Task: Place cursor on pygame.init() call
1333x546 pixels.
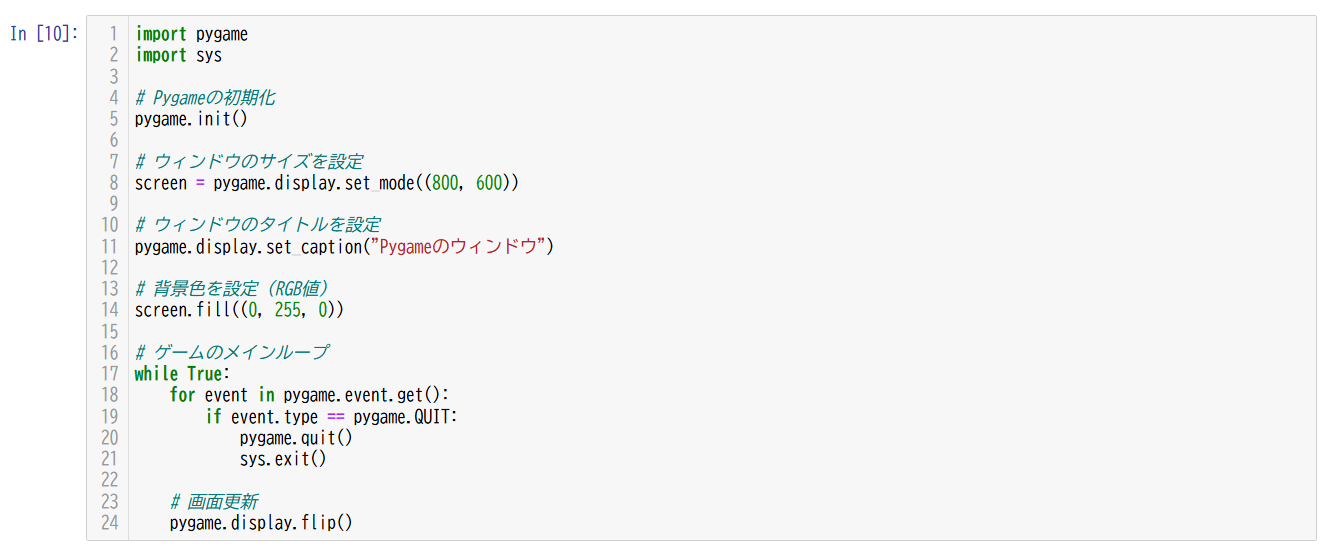Action: click(190, 119)
